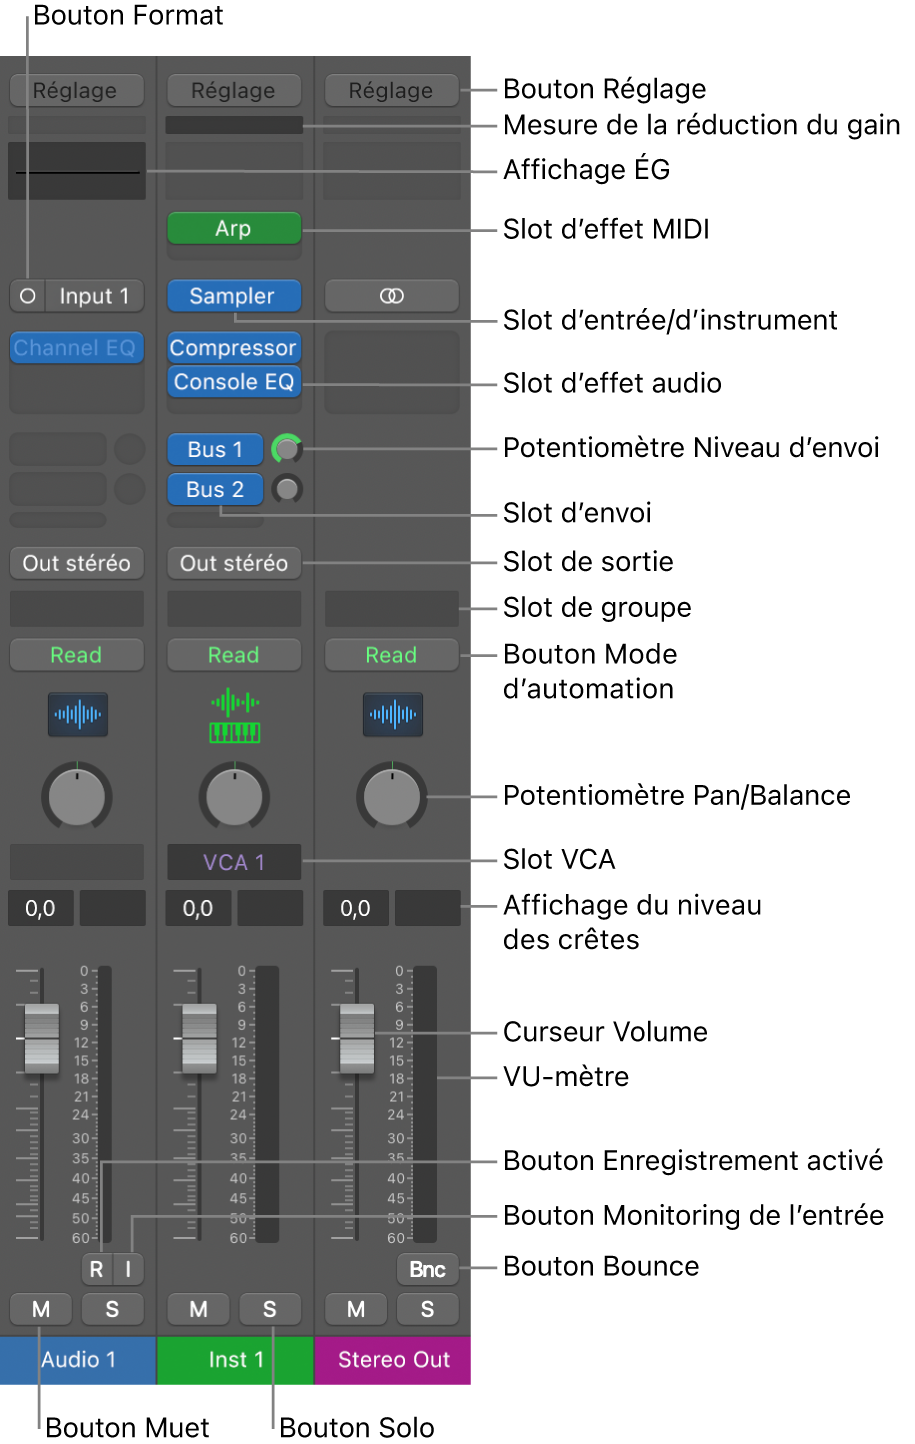The image size is (915, 1444).
Task: Open the Bus 1 send slot
Action: 214,448
